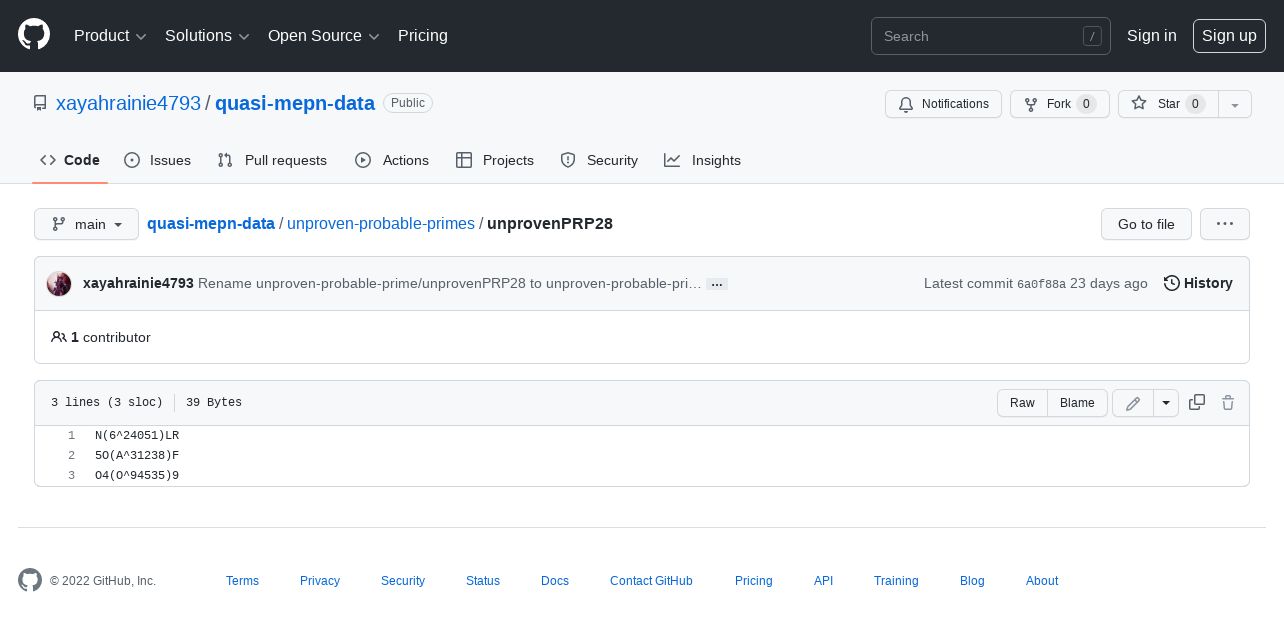Expand the Solutions menu
This screenshot has width=1284, height=642.
click(207, 36)
